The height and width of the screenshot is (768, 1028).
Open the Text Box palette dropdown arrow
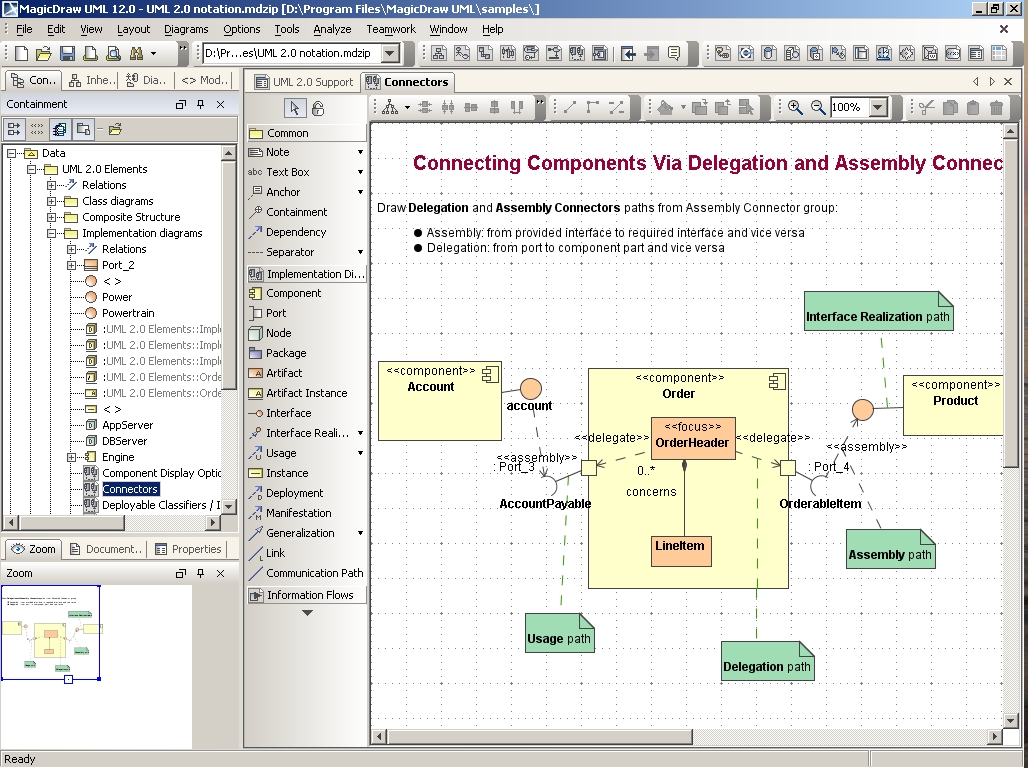[360, 172]
